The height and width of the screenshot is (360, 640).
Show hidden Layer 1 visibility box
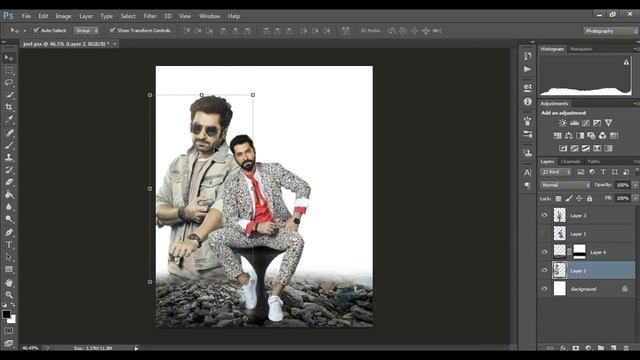coord(544,233)
